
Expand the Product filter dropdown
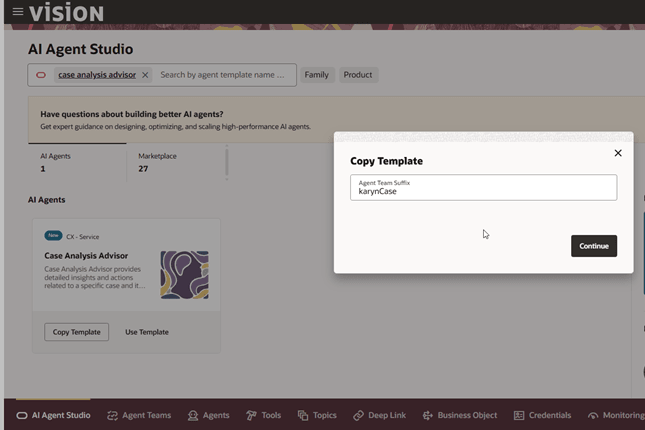[357, 75]
